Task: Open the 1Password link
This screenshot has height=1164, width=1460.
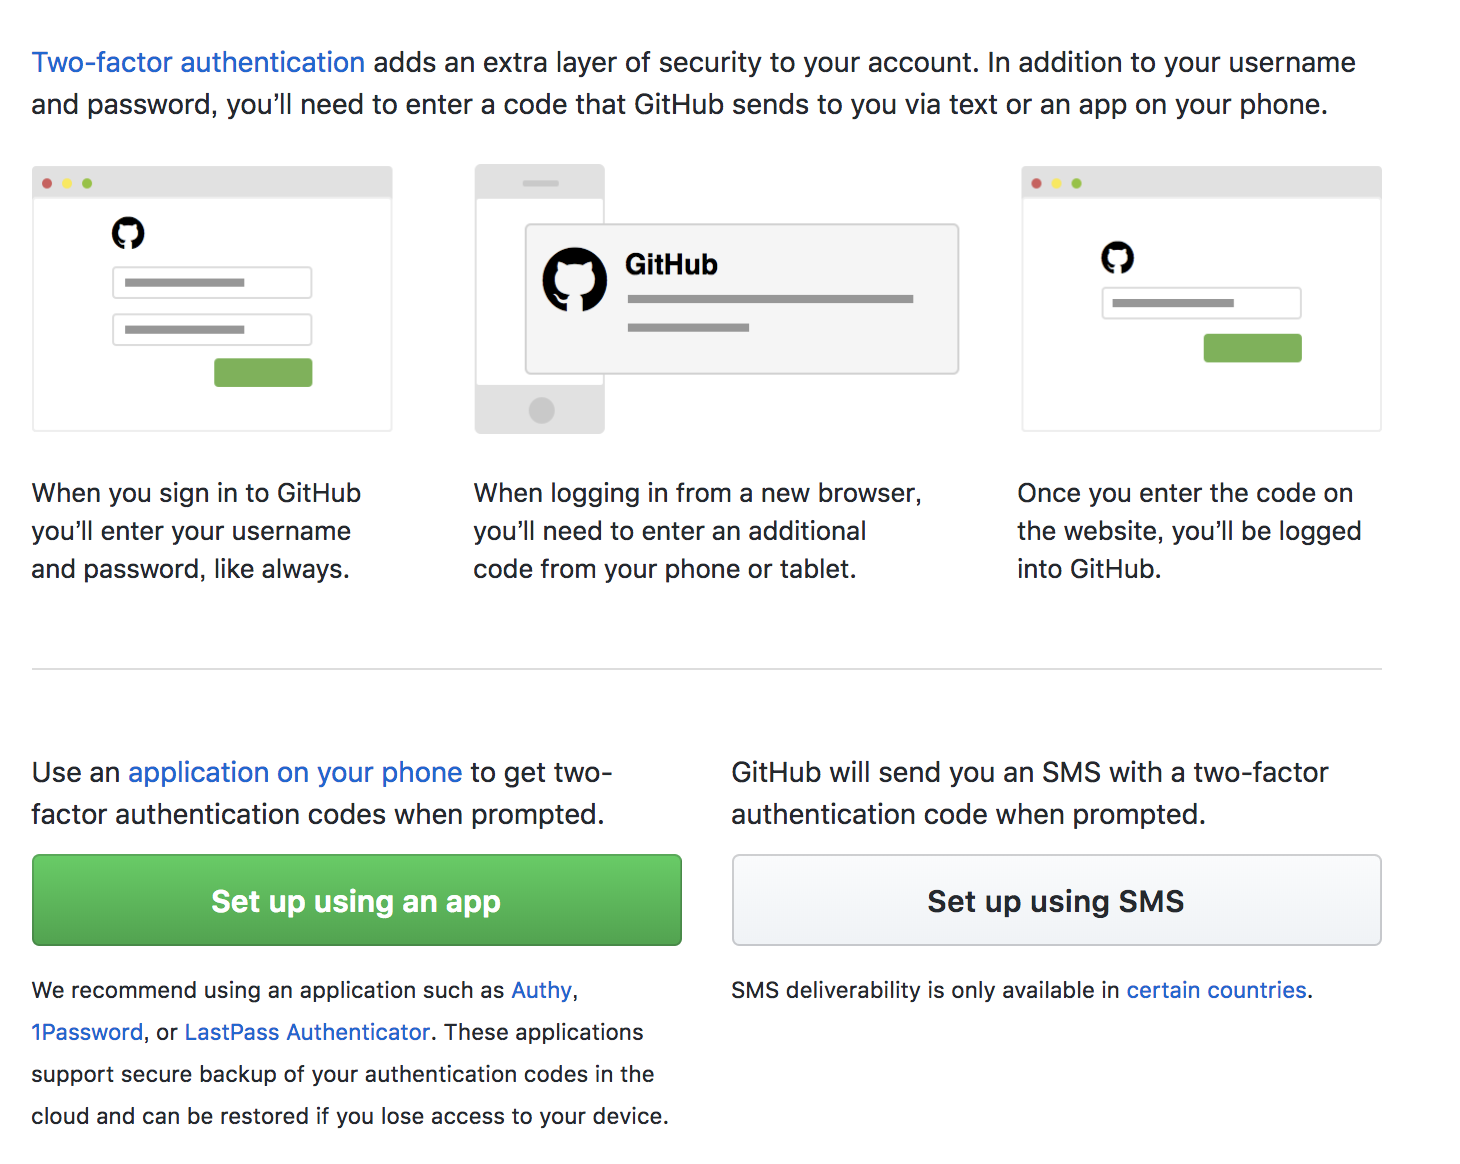Action: tap(88, 1032)
